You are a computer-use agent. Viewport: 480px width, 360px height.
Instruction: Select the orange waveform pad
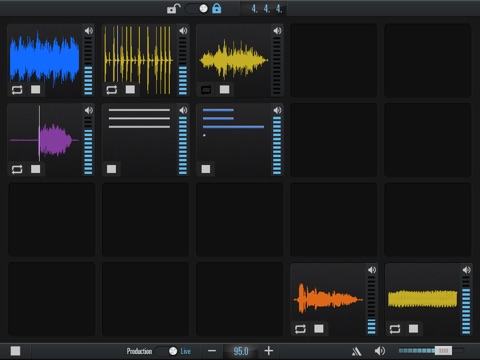pos(328,298)
